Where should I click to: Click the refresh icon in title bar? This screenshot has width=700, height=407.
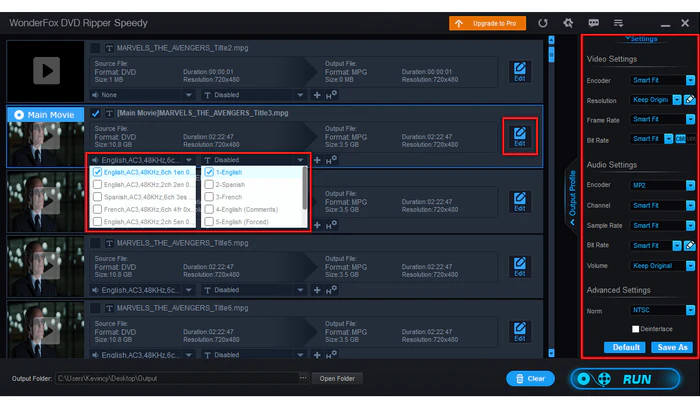[x=542, y=23]
